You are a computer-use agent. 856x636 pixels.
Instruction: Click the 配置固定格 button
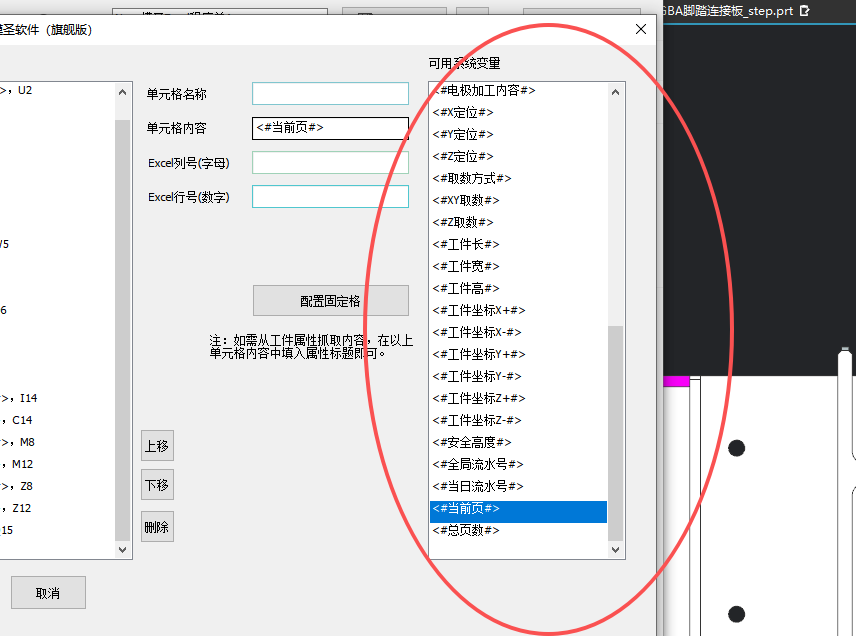[330, 300]
